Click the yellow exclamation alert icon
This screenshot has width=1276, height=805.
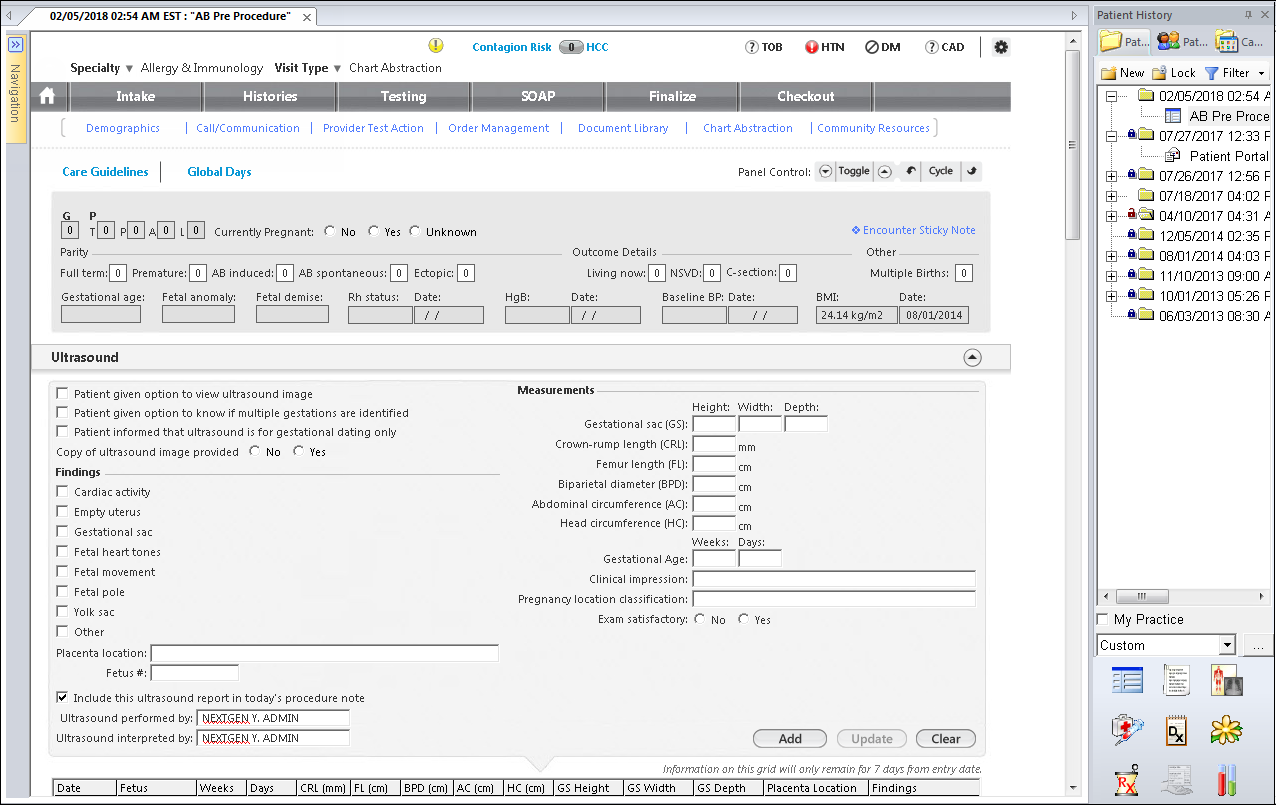point(436,46)
